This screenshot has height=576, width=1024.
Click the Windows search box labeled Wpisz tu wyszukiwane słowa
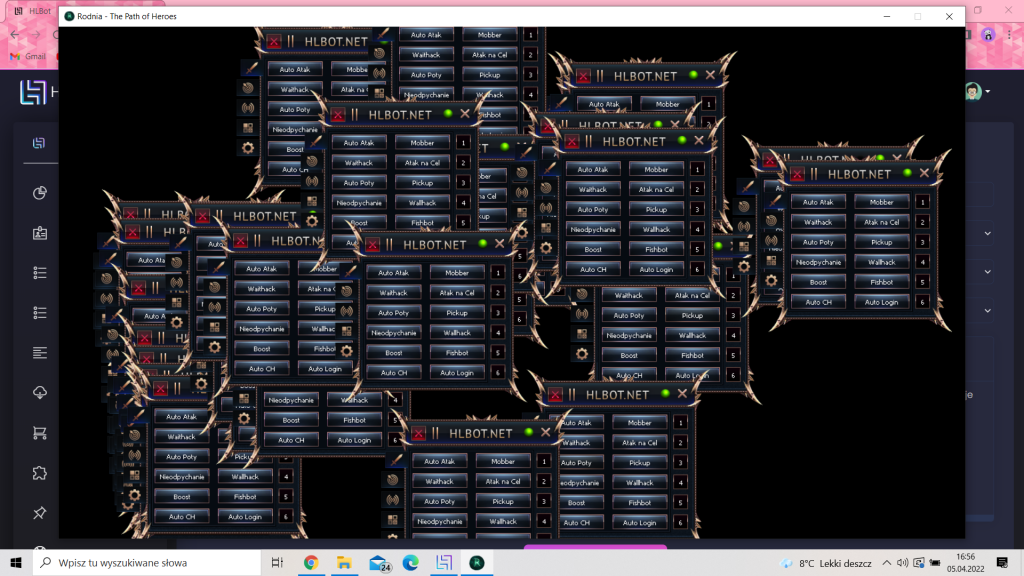[147, 563]
